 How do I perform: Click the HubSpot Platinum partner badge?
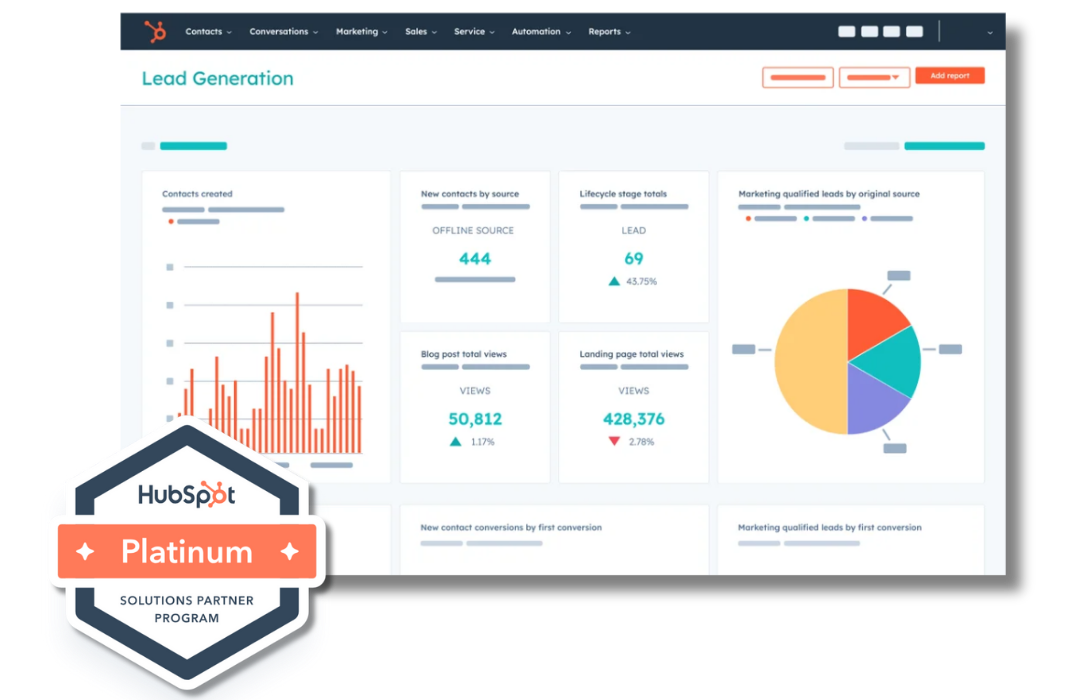pyautogui.click(x=187, y=552)
